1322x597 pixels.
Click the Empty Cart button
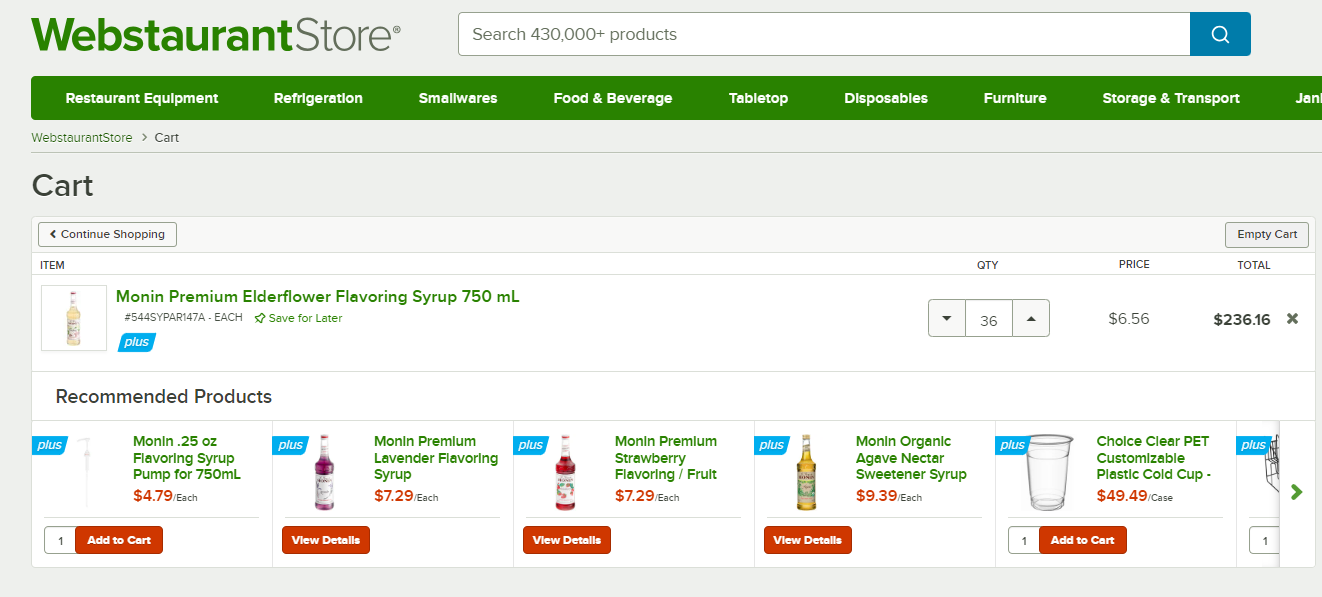click(x=1267, y=234)
